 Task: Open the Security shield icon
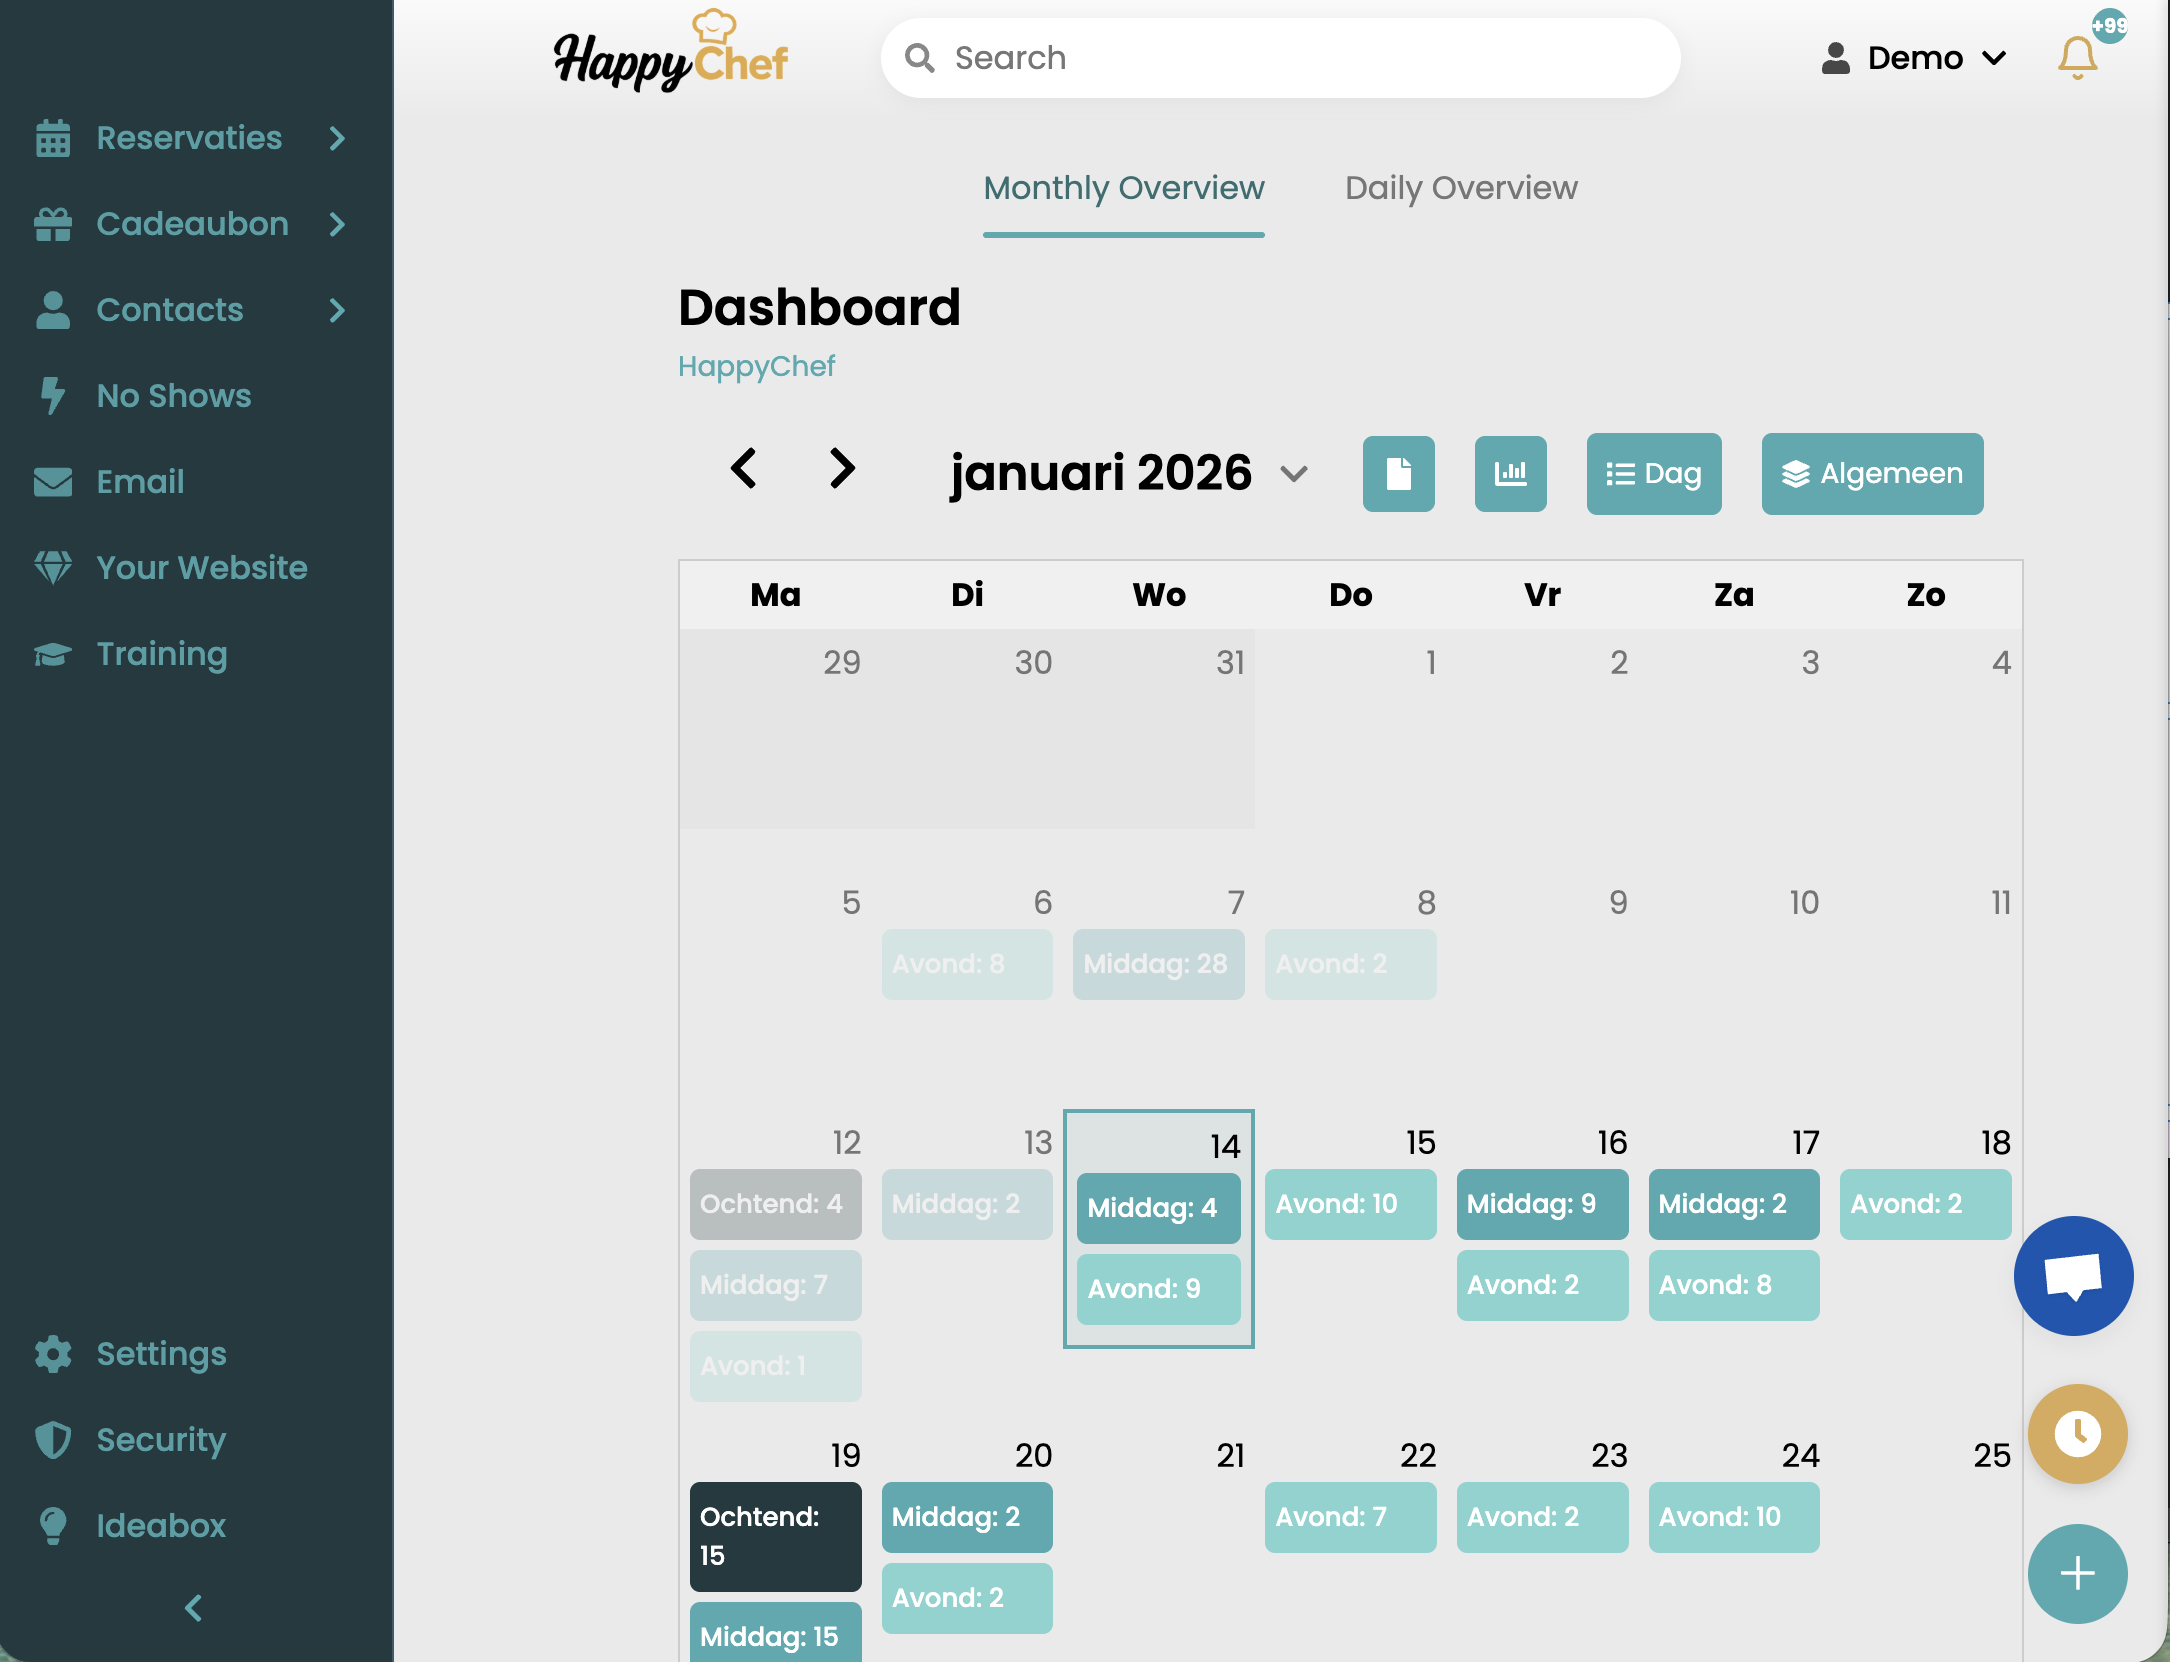click(52, 1439)
